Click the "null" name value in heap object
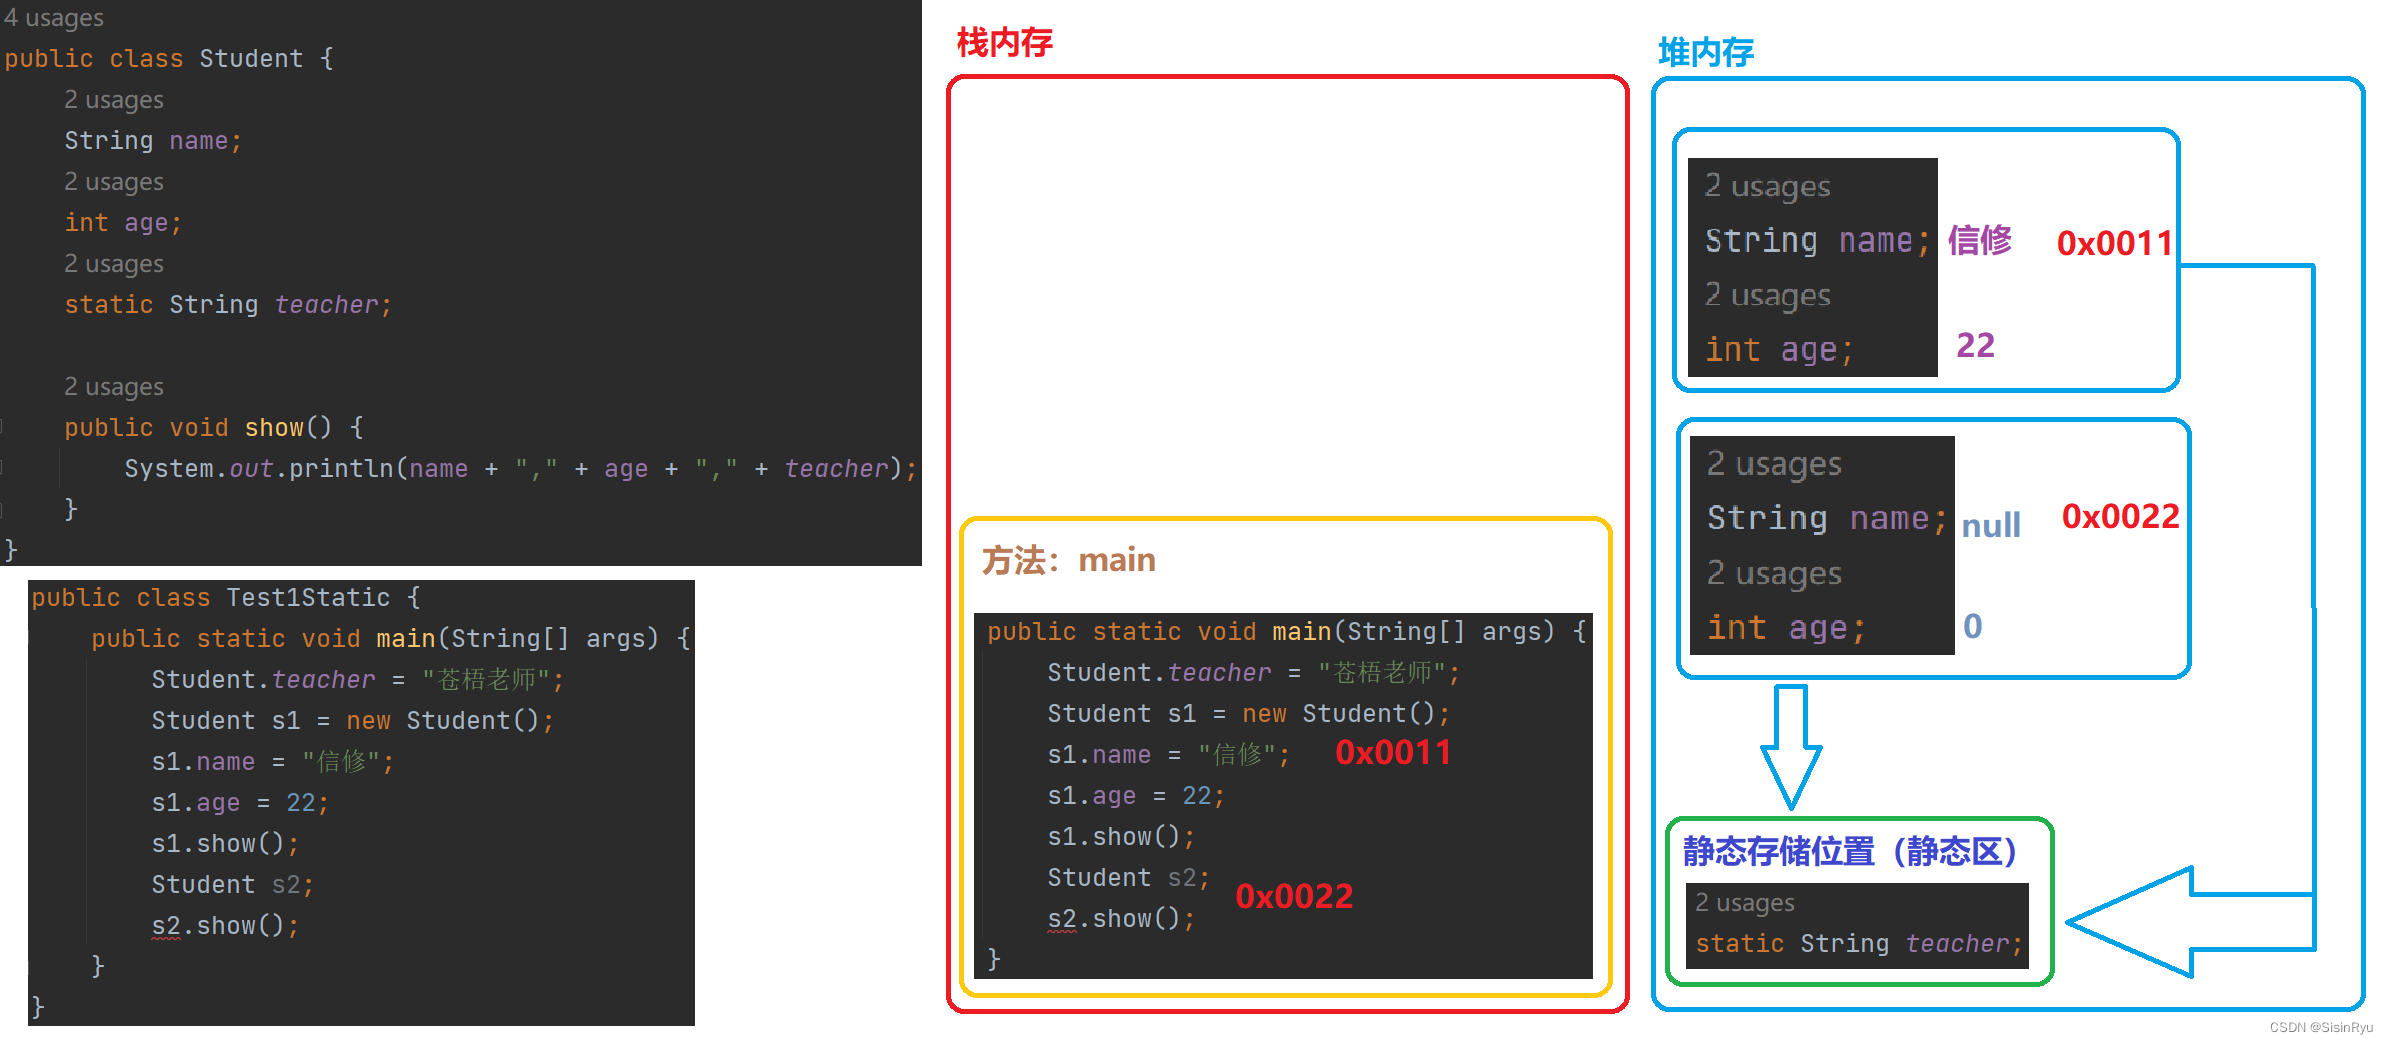The image size is (2388, 1044). pos(1990,525)
